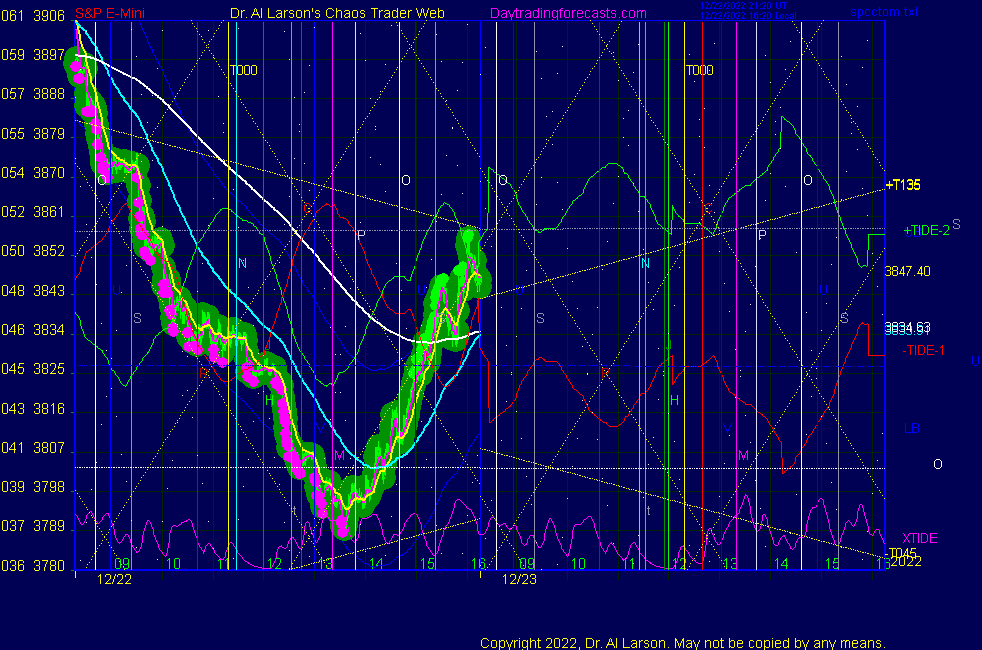
Task: Open the Daytradingforecasts.com link
Action: (x=568, y=13)
